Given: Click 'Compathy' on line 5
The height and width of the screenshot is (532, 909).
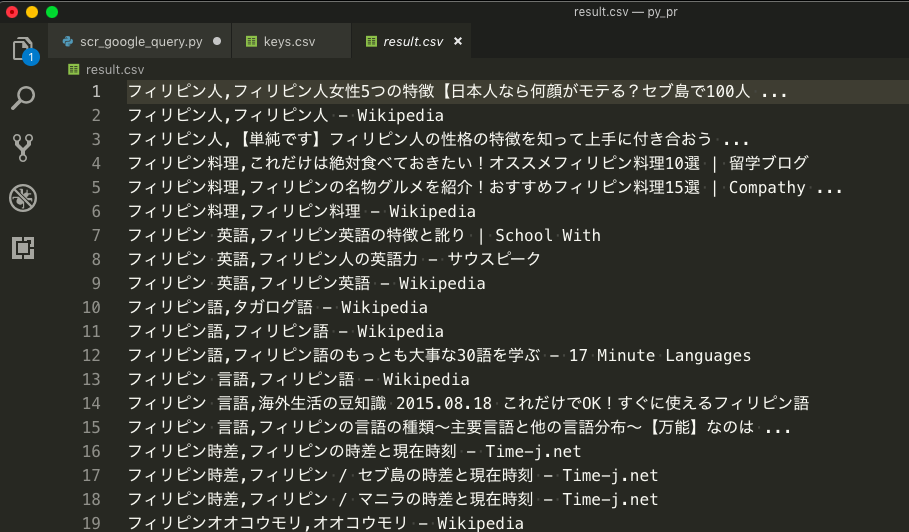Looking at the screenshot, I should point(767,188).
